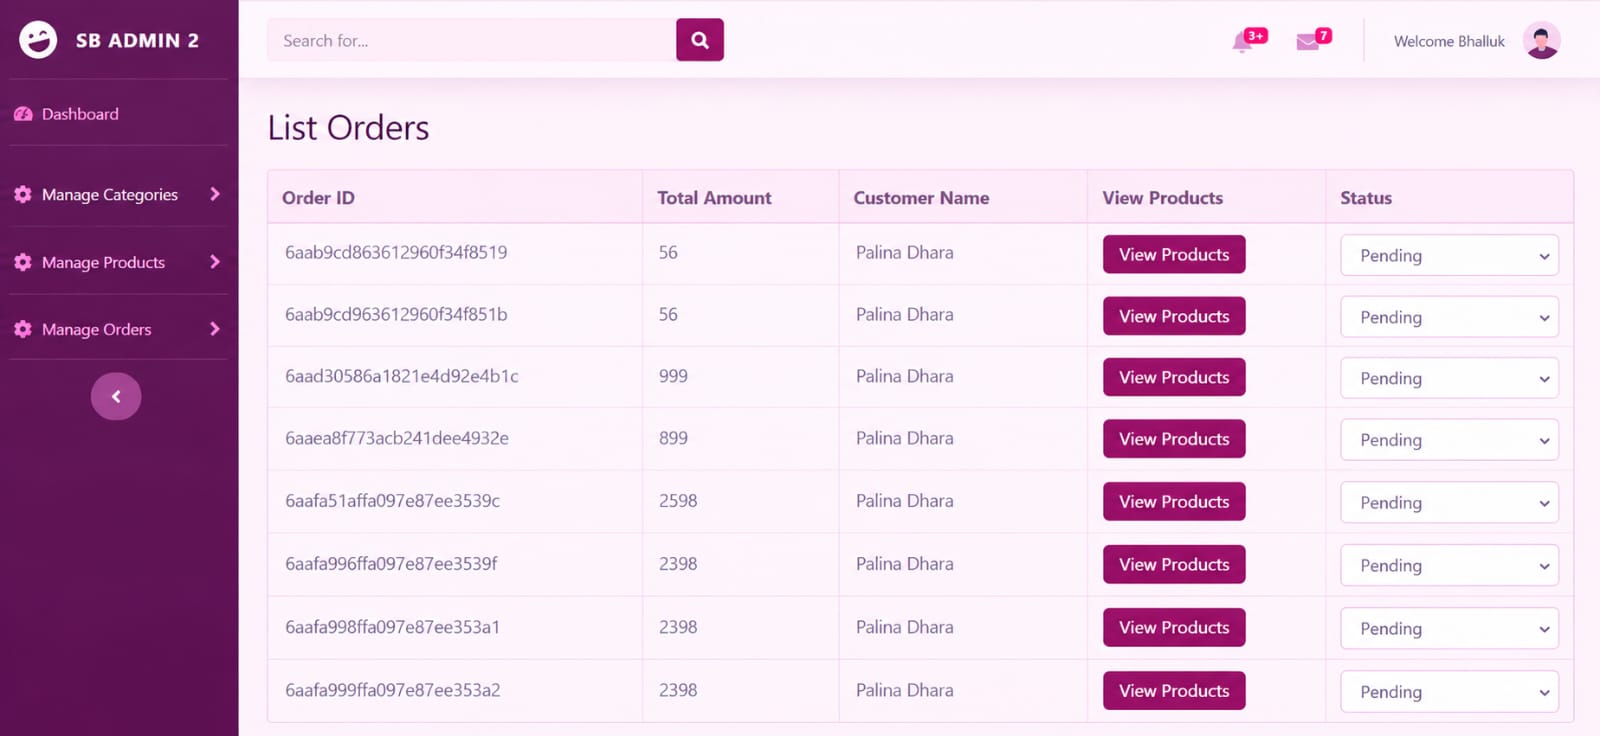Viewport: 1600px width, 736px height.
Task: Click Welcome Bhalluk user link
Action: [x=1449, y=41]
